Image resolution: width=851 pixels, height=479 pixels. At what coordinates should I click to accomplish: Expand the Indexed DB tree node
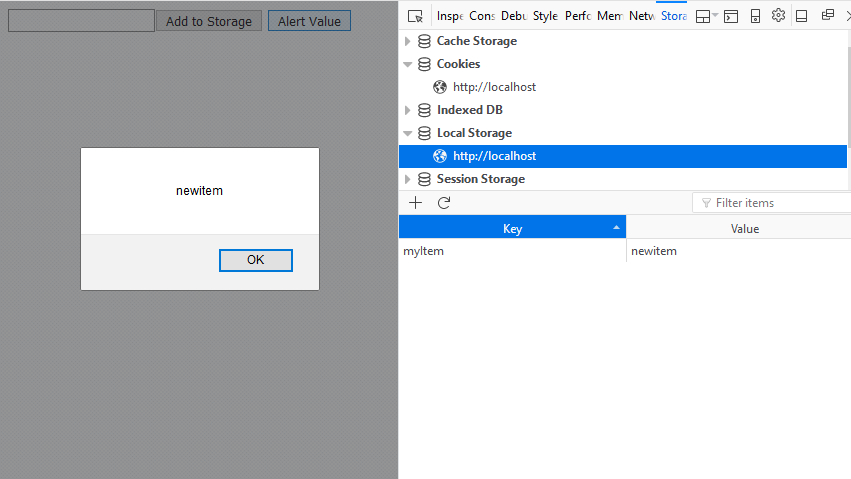pyautogui.click(x=408, y=110)
